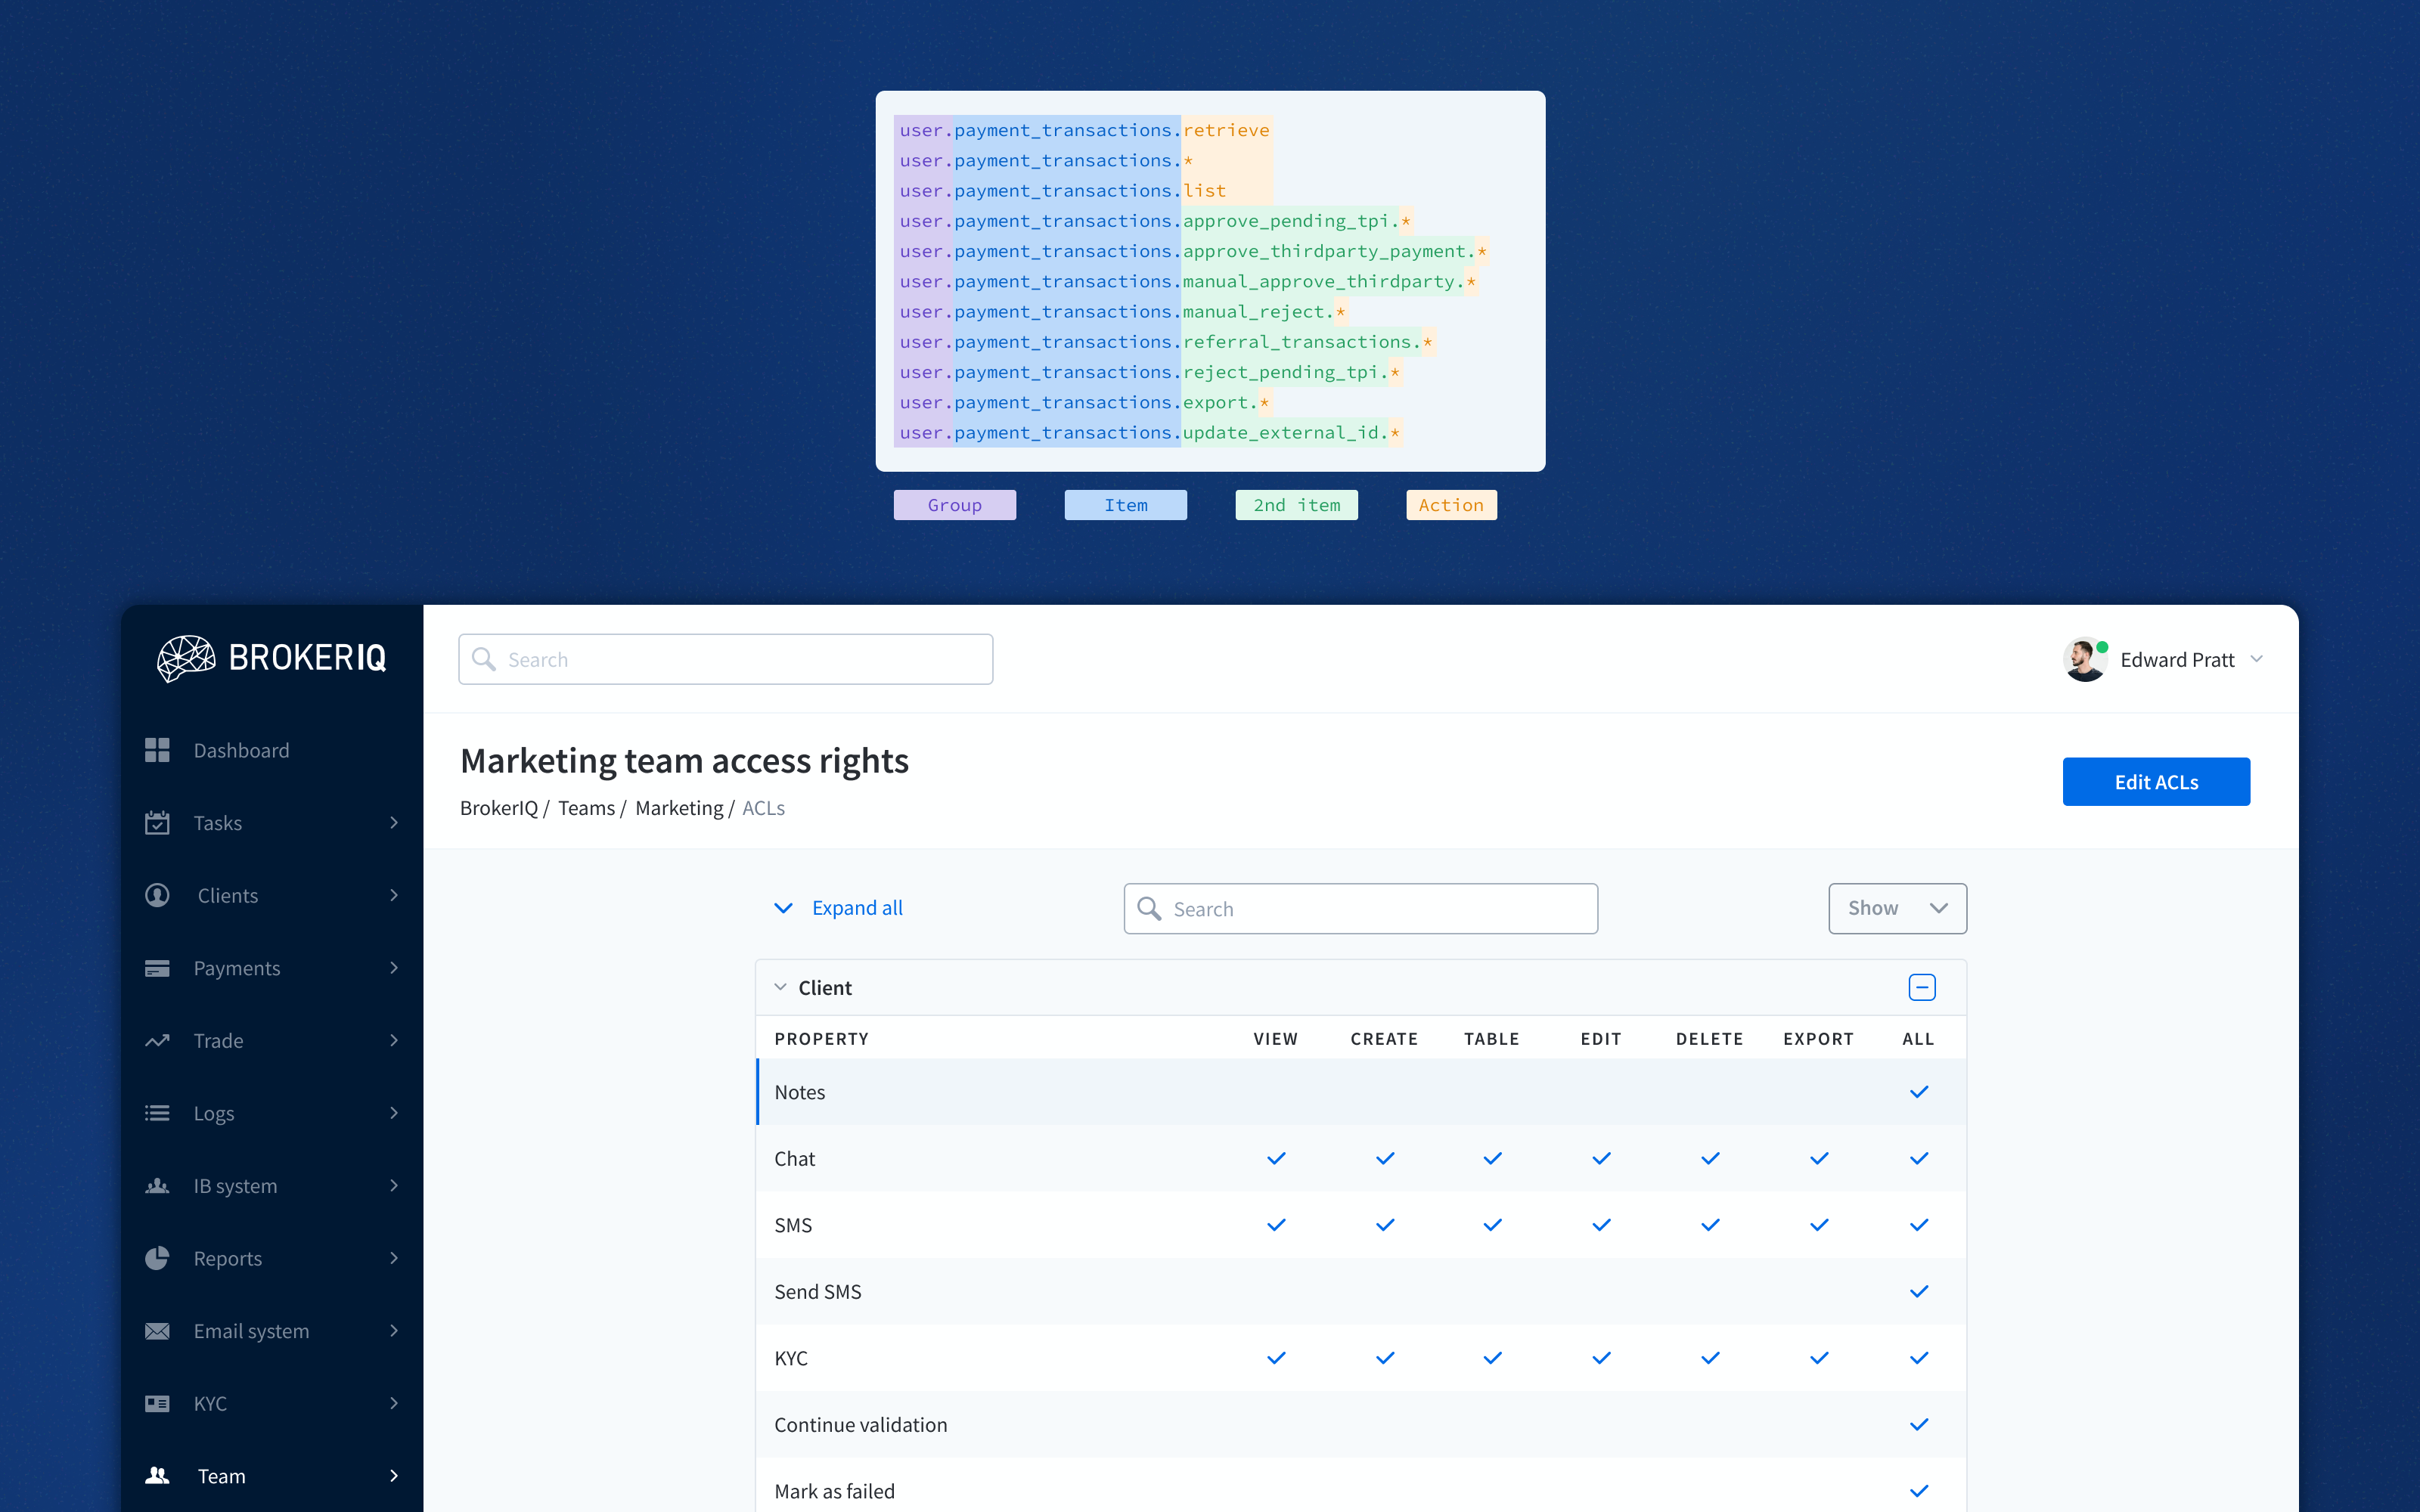Toggle the ALL checkmark for Notes

[1918, 1092]
